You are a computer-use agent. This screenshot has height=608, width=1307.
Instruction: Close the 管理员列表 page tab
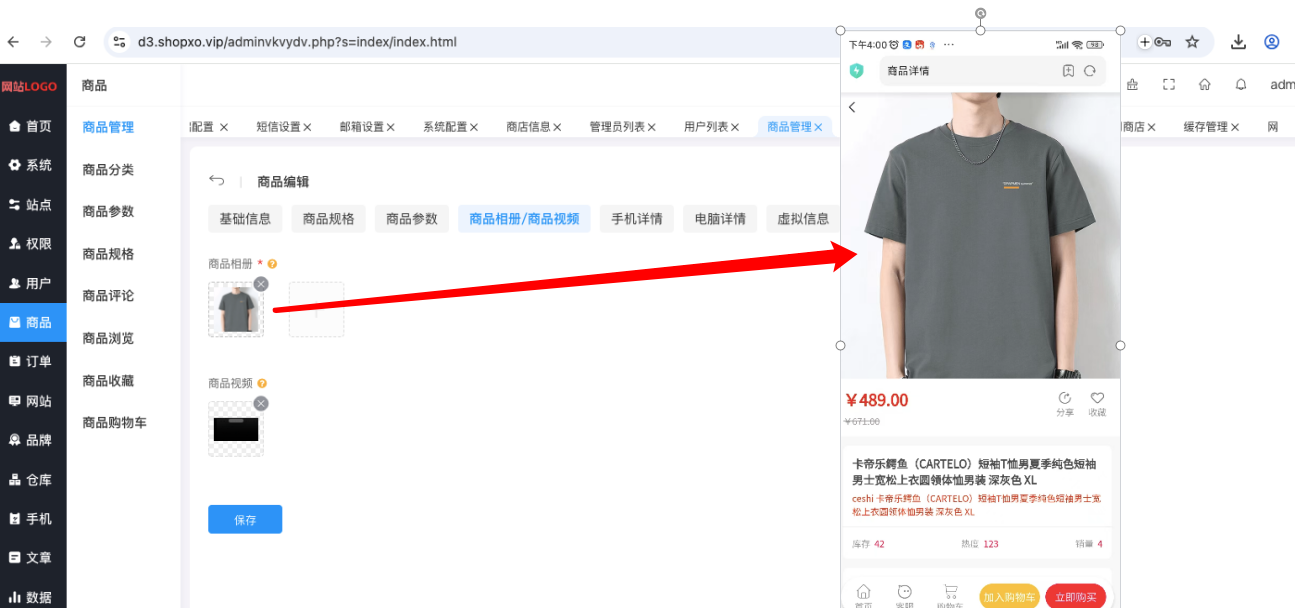[651, 127]
